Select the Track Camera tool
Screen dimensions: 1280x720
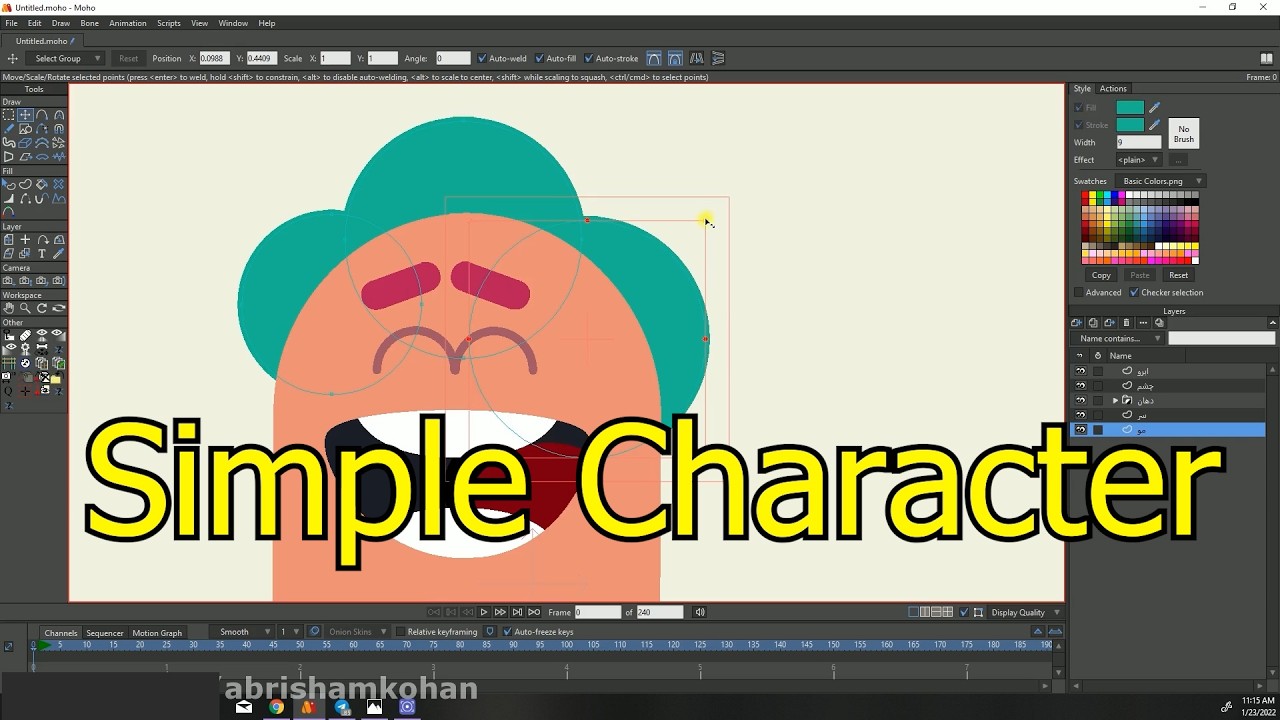pos(8,280)
